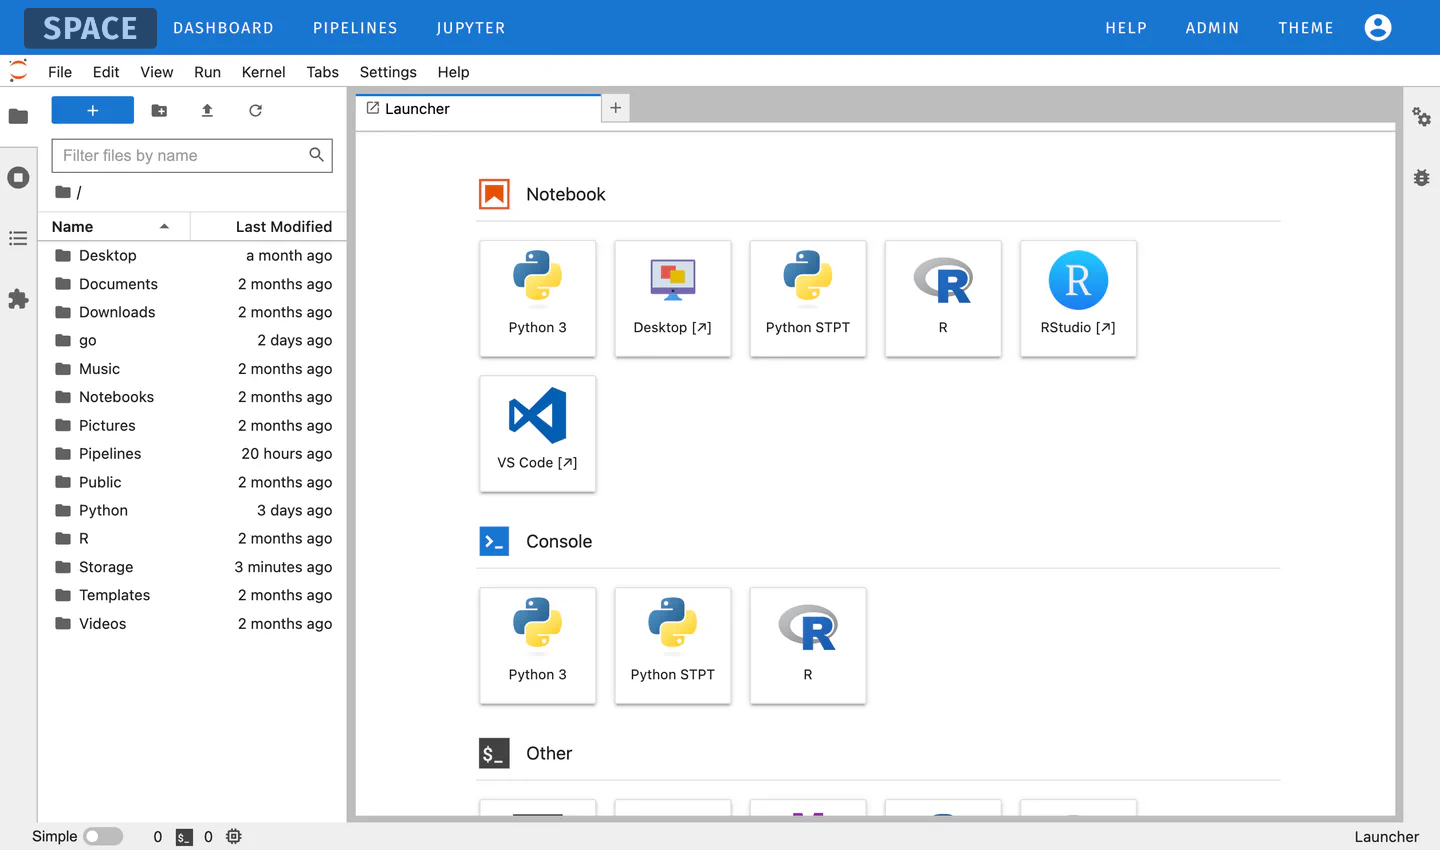Open the user account profile icon
This screenshot has height=850, width=1440.
click(x=1378, y=28)
